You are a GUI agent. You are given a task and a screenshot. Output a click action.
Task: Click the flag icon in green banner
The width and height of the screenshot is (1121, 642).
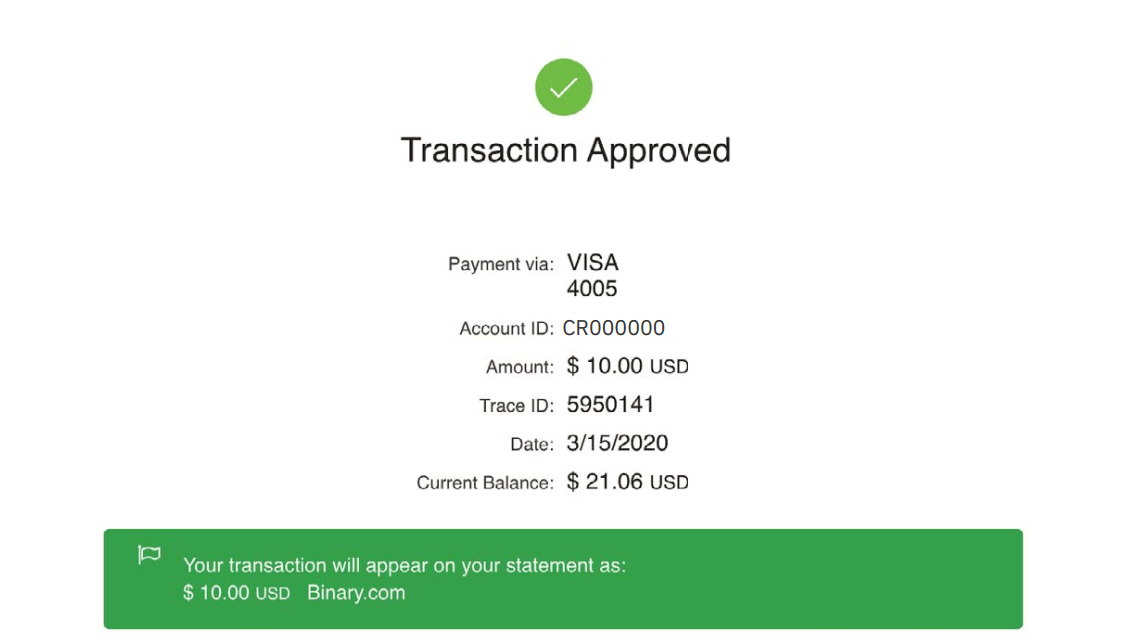[x=149, y=555]
